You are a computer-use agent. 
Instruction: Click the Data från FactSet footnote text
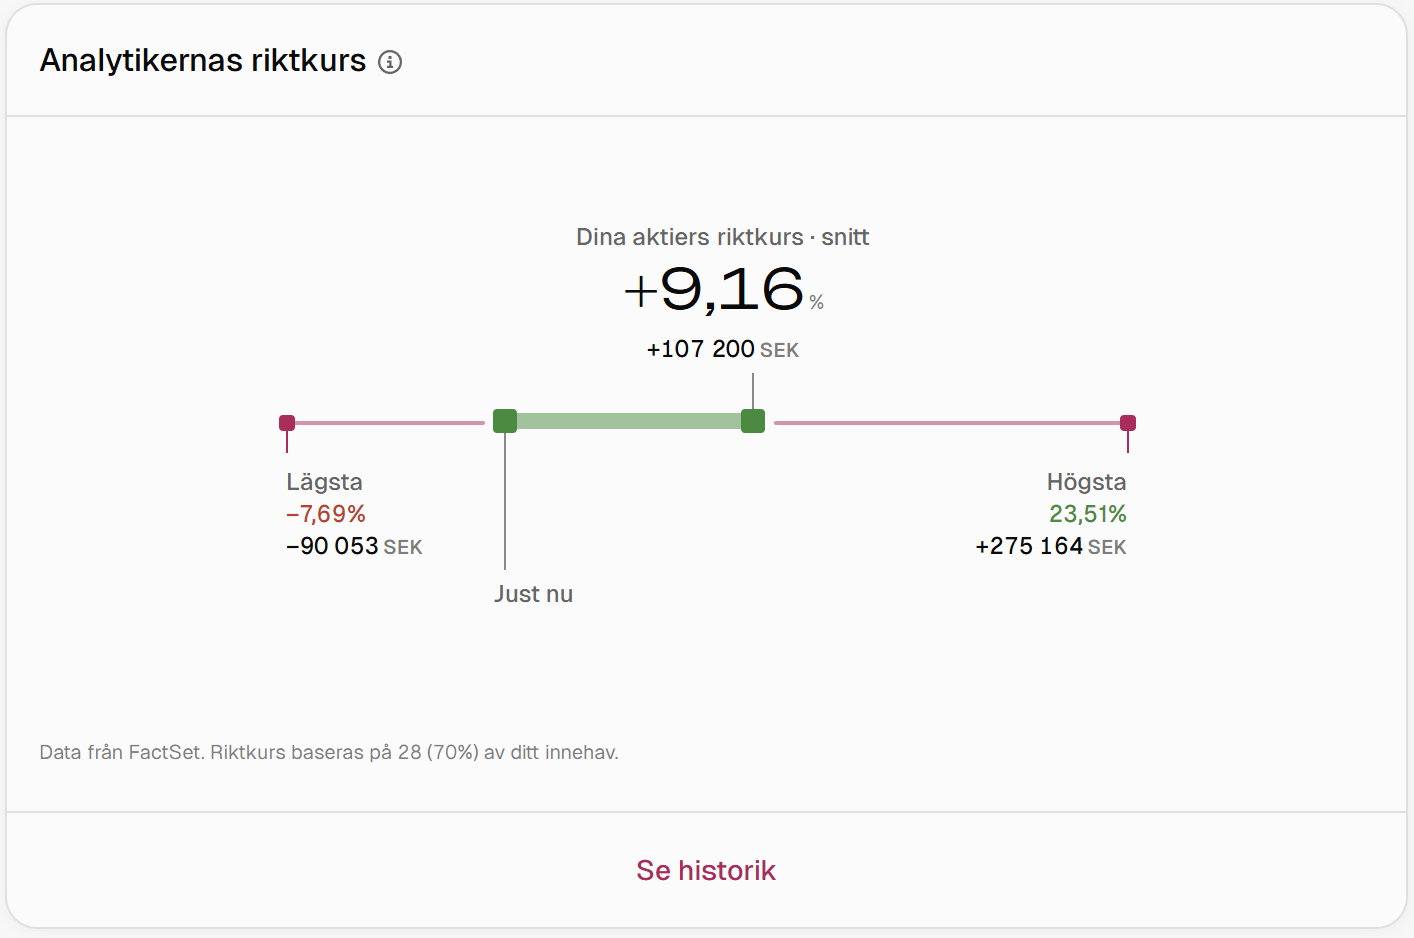[x=329, y=752]
